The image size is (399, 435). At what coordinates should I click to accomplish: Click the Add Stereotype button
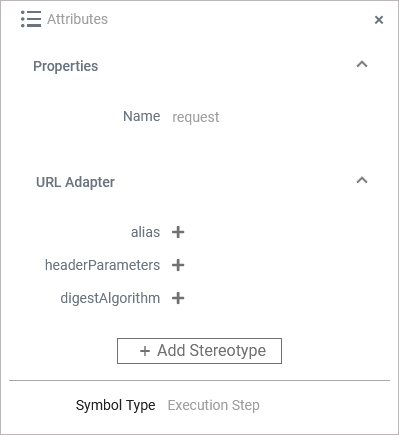coord(199,351)
